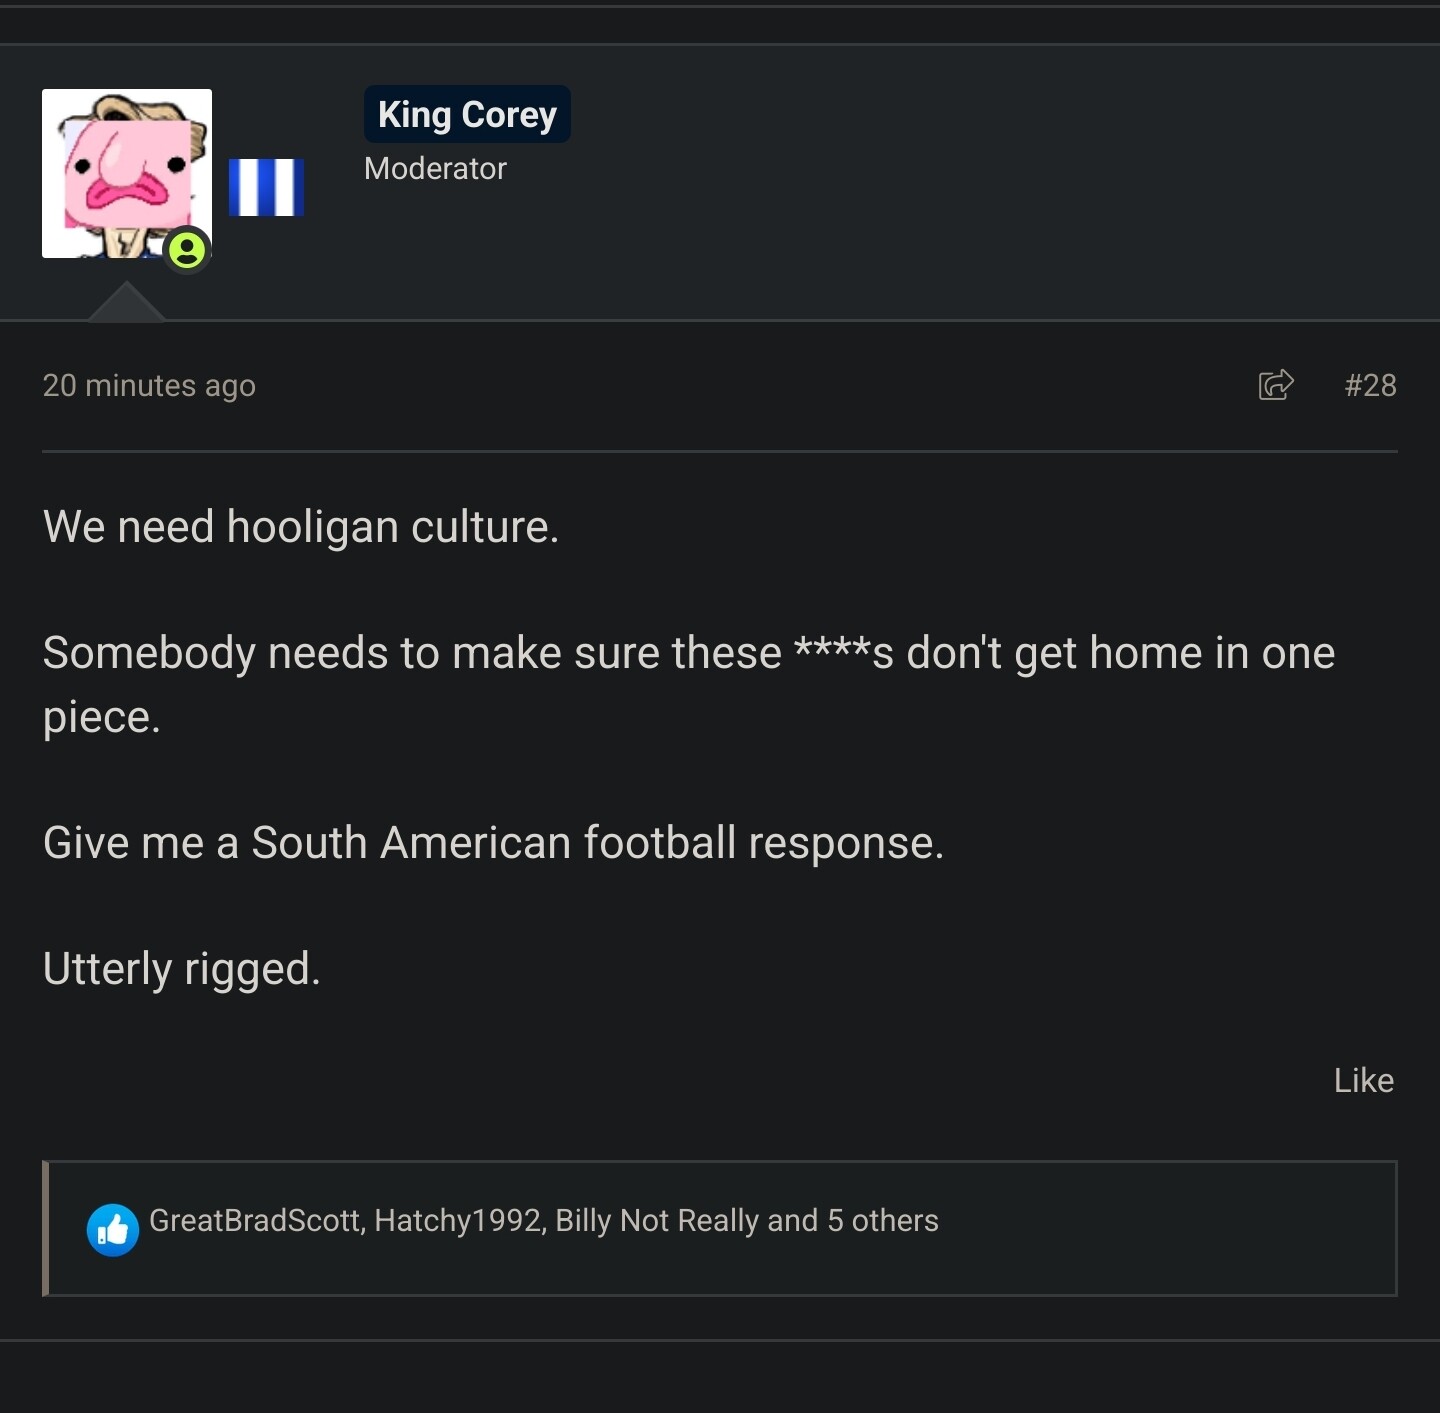Like the hooligan culture post

pyautogui.click(x=1364, y=1080)
